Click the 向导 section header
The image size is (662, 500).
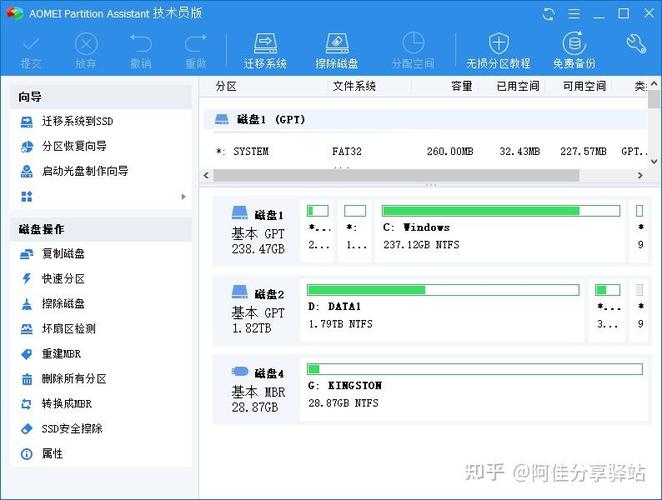click(100, 97)
